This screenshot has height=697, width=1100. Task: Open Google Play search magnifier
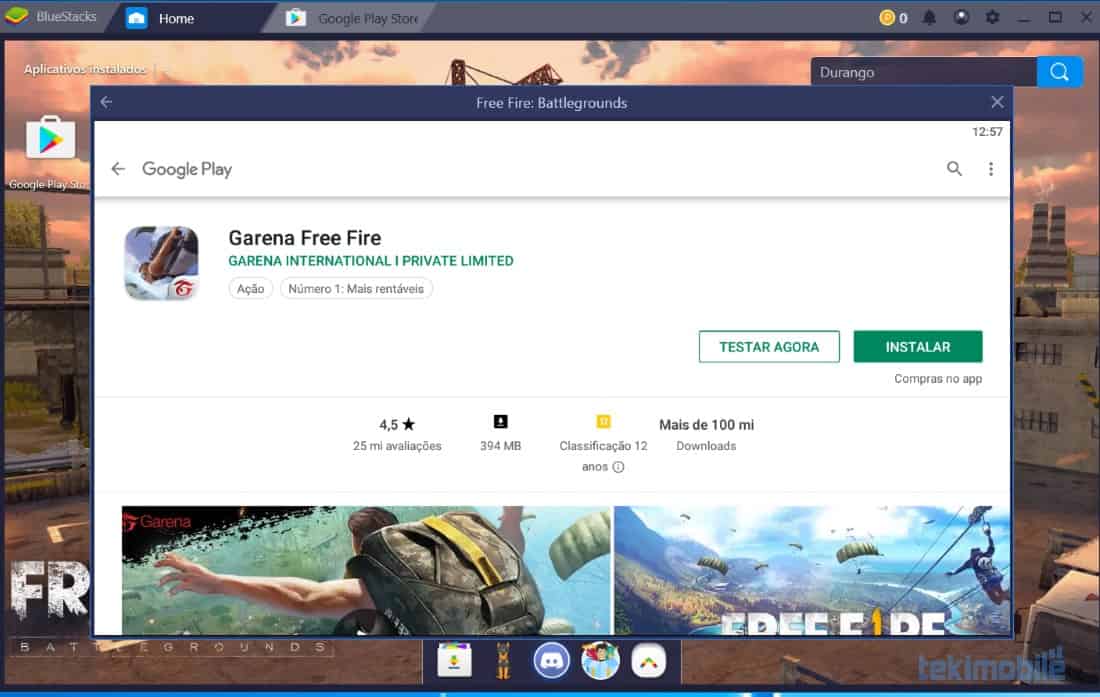[x=954, y=168]
